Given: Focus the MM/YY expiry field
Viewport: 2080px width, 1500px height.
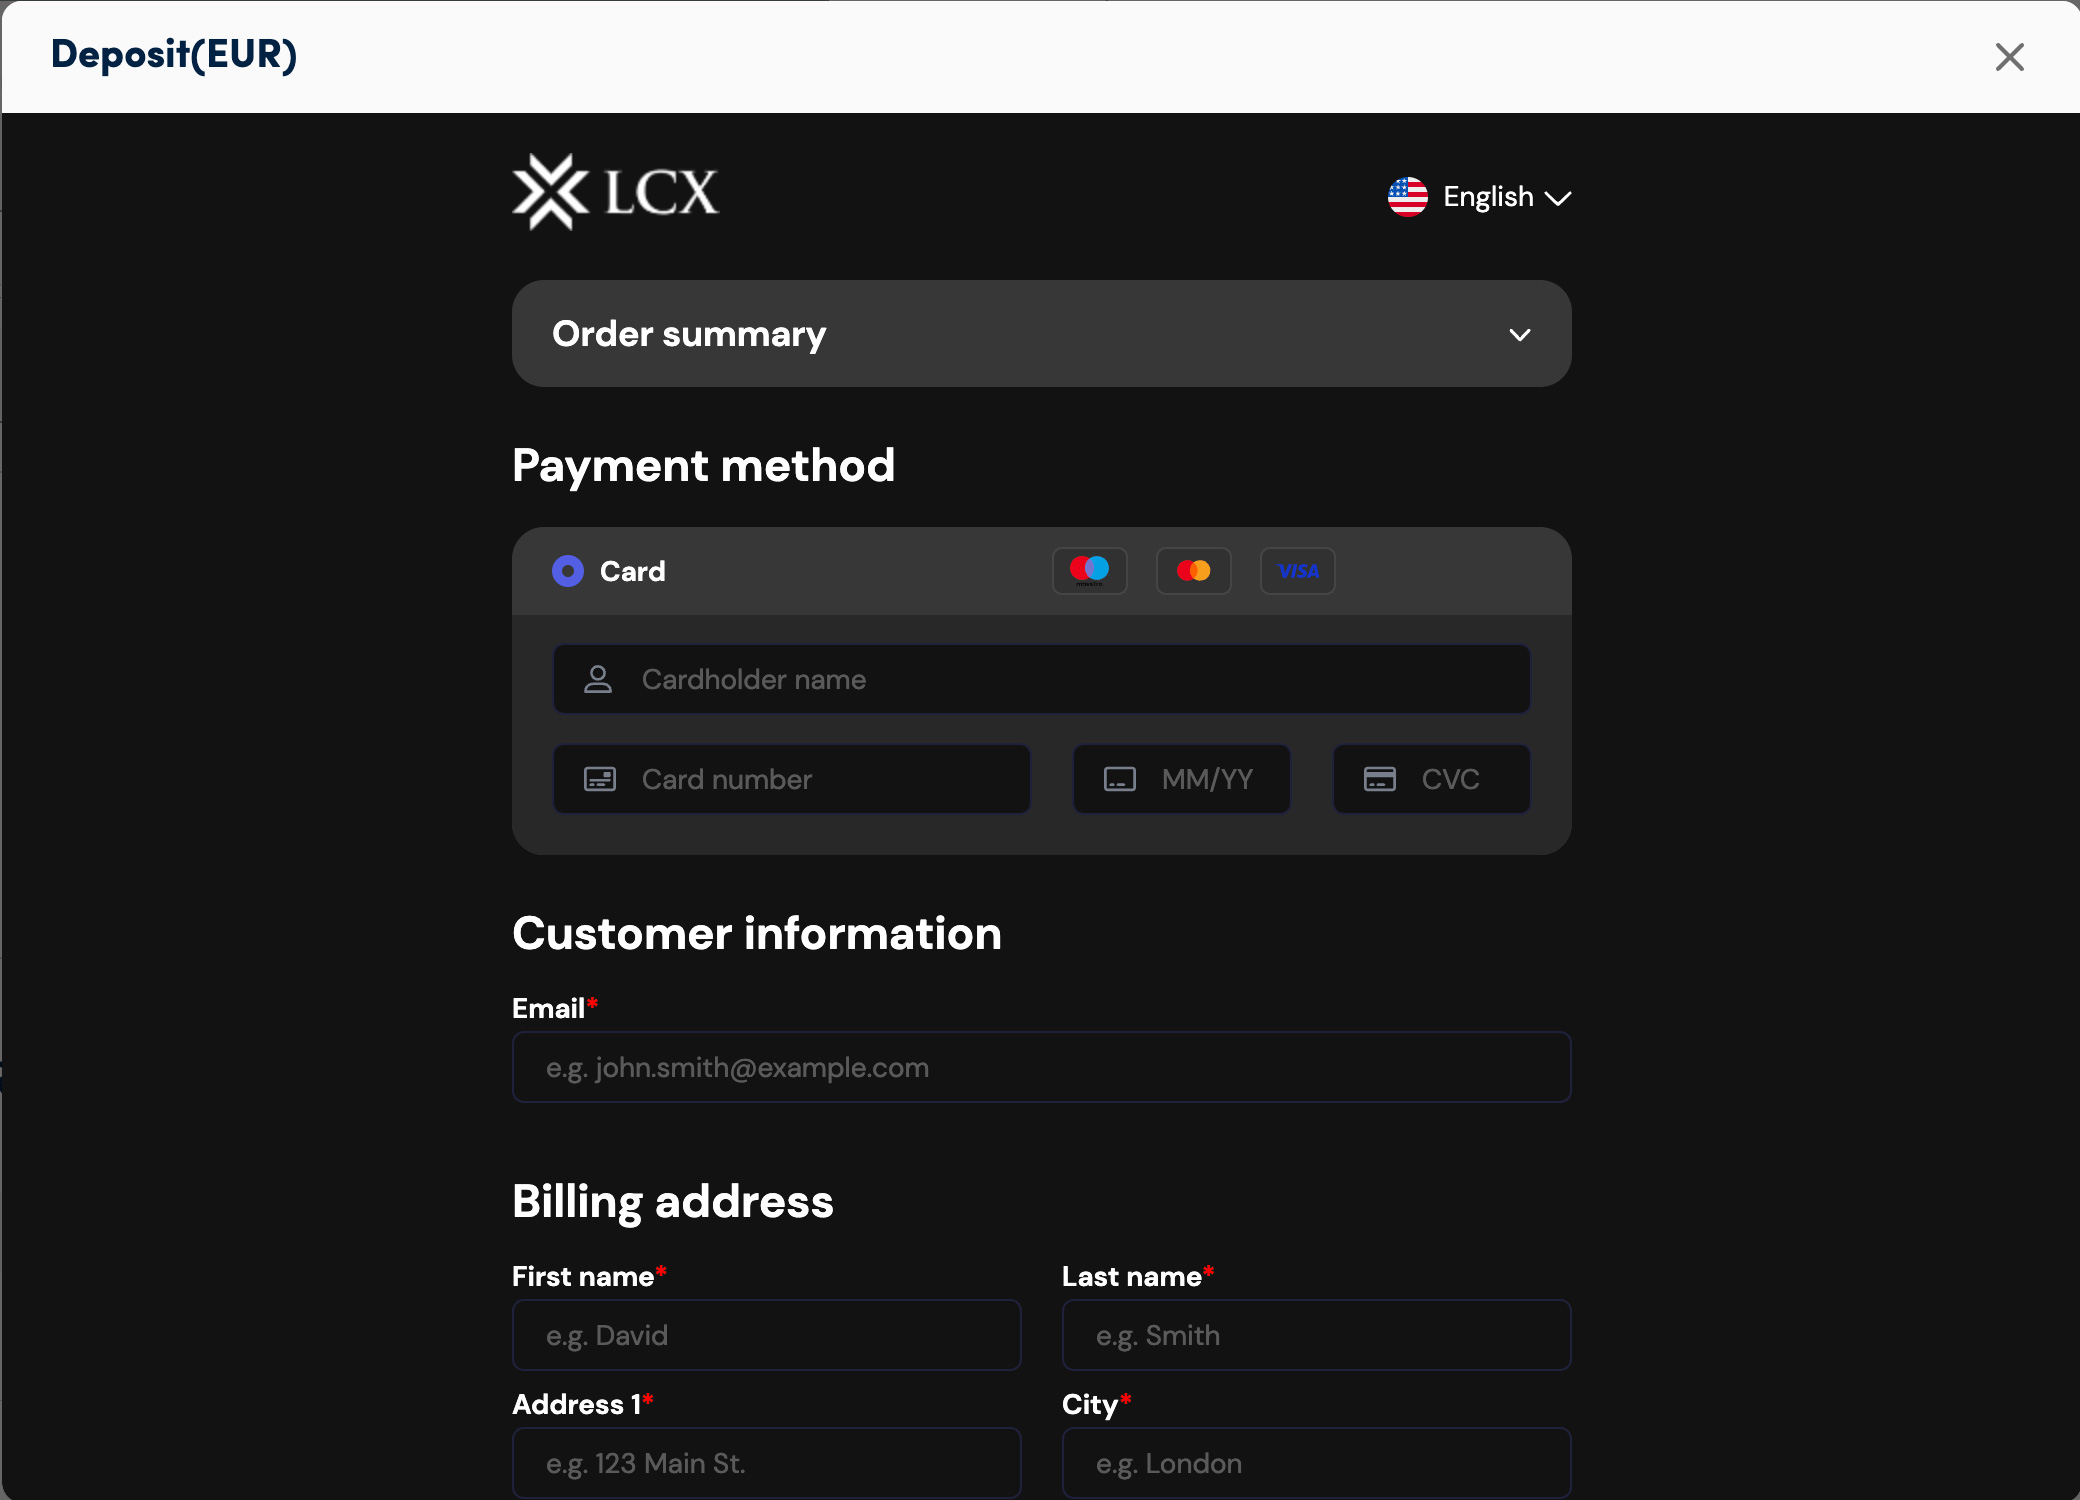Looking at the screenshot, I should click(x=1181, y=779).
